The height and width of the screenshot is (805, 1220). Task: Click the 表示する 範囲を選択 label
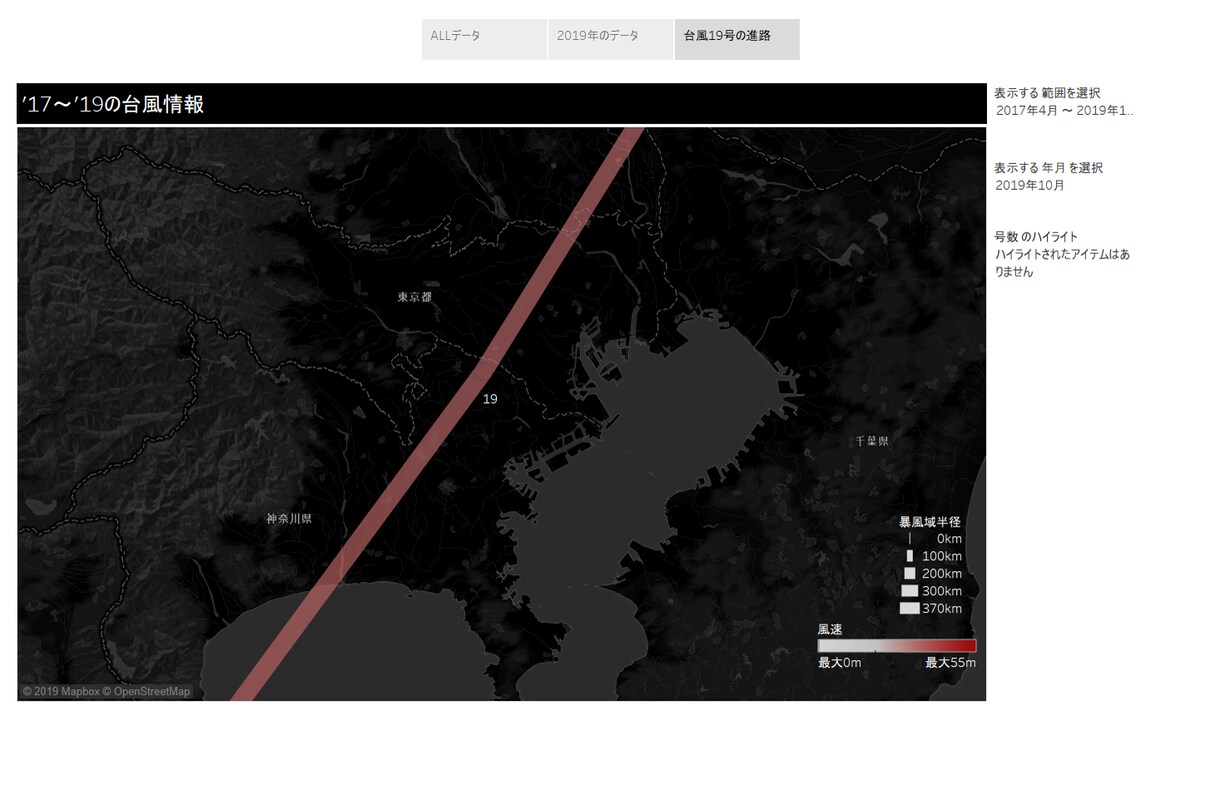coord(1047,93)
